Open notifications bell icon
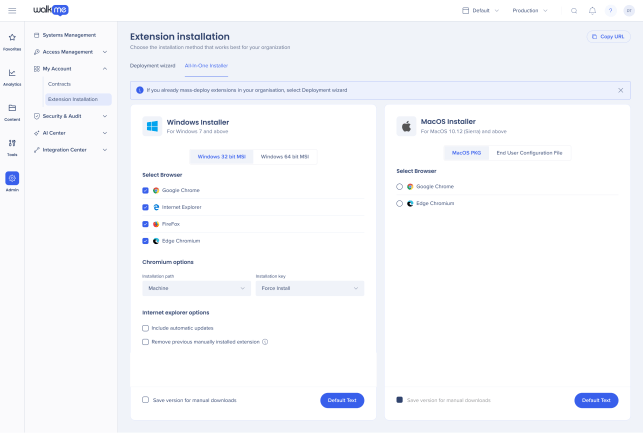643x433 pixels. 592,11
